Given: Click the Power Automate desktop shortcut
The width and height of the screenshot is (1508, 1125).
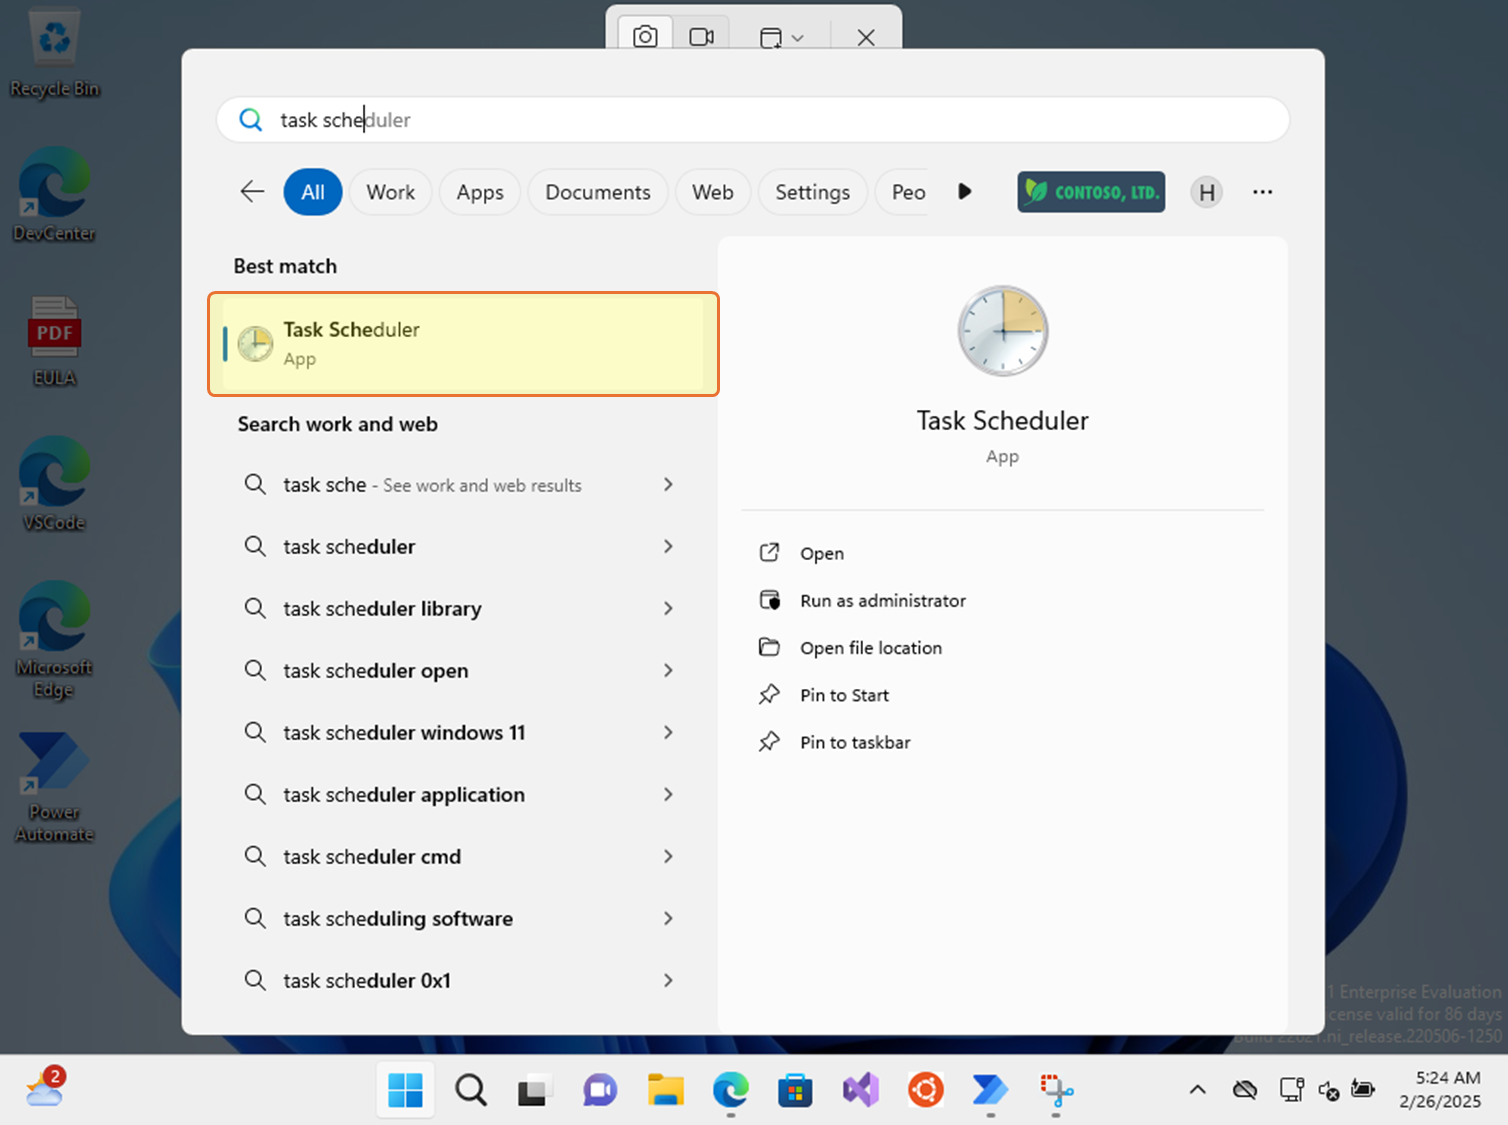Looking at the screenshot, I should point(54,788).
